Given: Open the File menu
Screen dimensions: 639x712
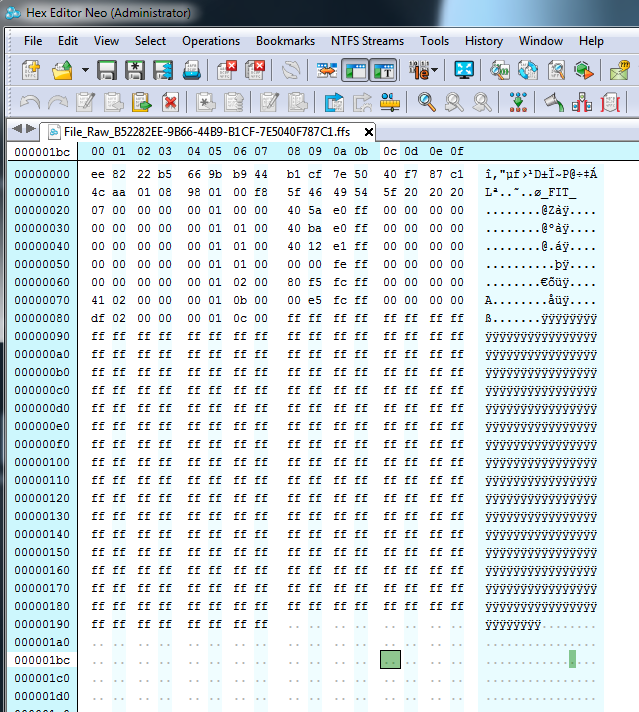Looking at the screenshot, I should 33,41.
